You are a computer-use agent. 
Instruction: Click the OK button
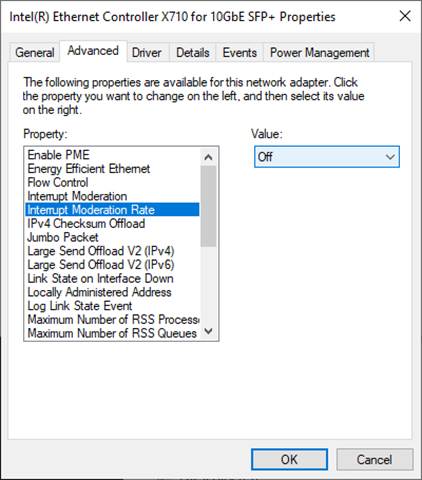coord(289,460)
